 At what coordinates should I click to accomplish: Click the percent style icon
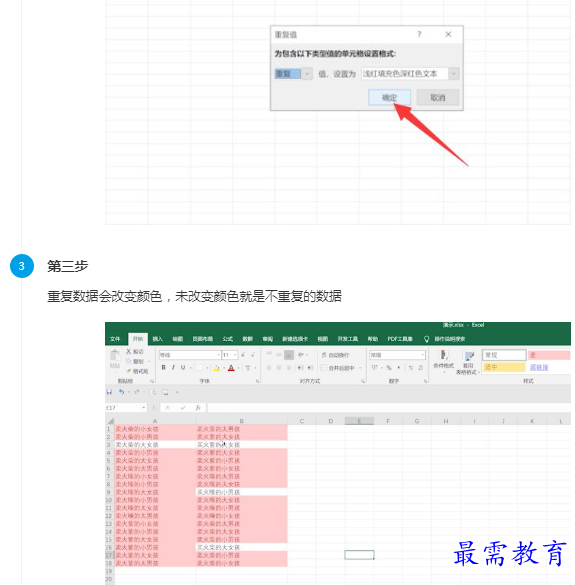click(x=389, y=368)
